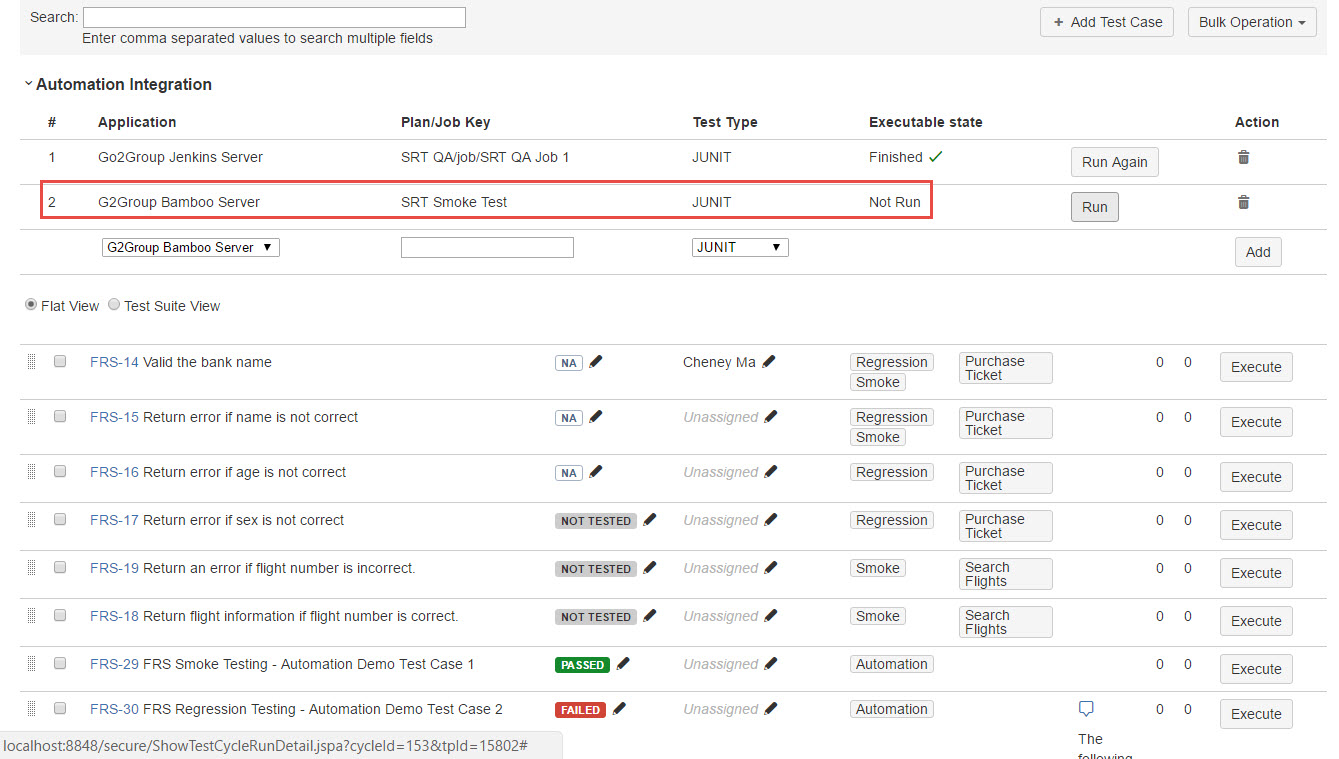1339x759 pixels.
Task: Edit status pencil for FRS-17
Action: pos(650,520)
